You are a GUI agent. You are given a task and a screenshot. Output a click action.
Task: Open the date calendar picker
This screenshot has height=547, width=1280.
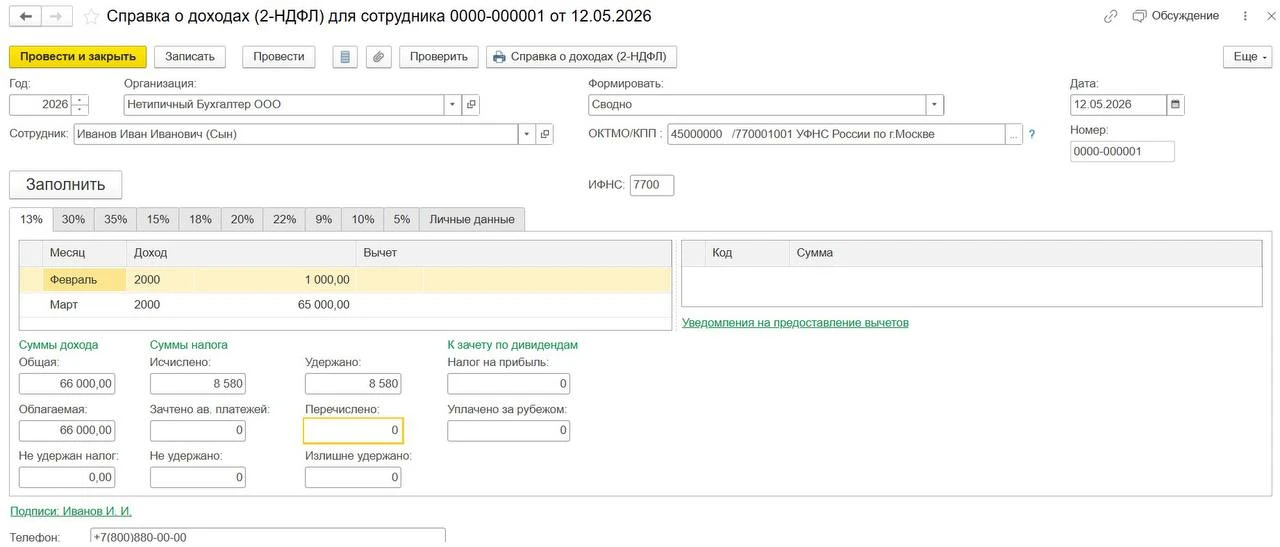1175,104
